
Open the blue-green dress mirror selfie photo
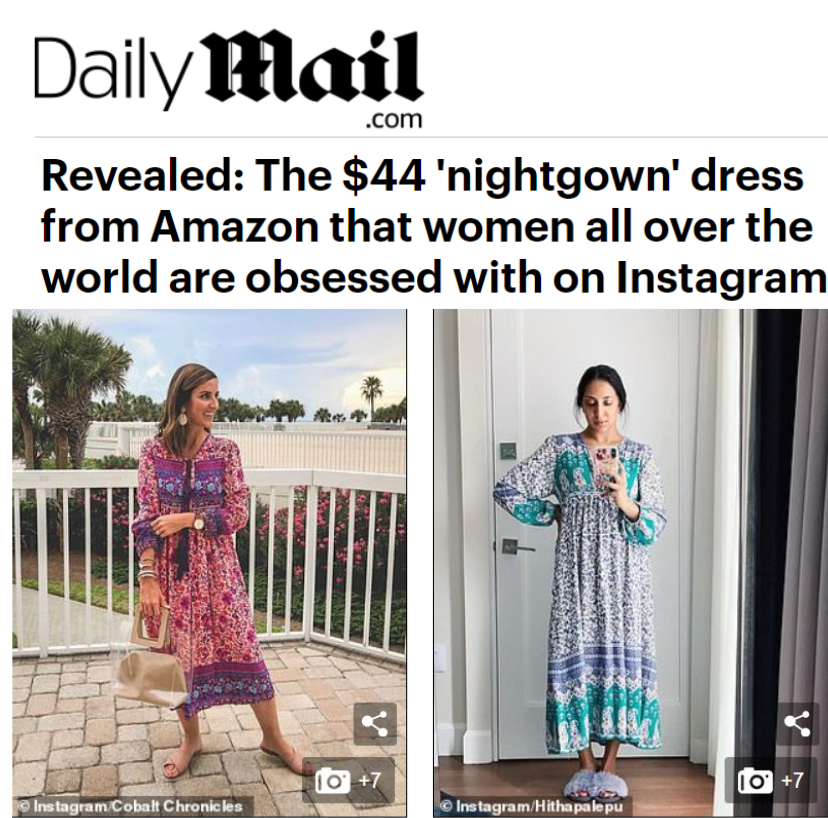[631, 563]
